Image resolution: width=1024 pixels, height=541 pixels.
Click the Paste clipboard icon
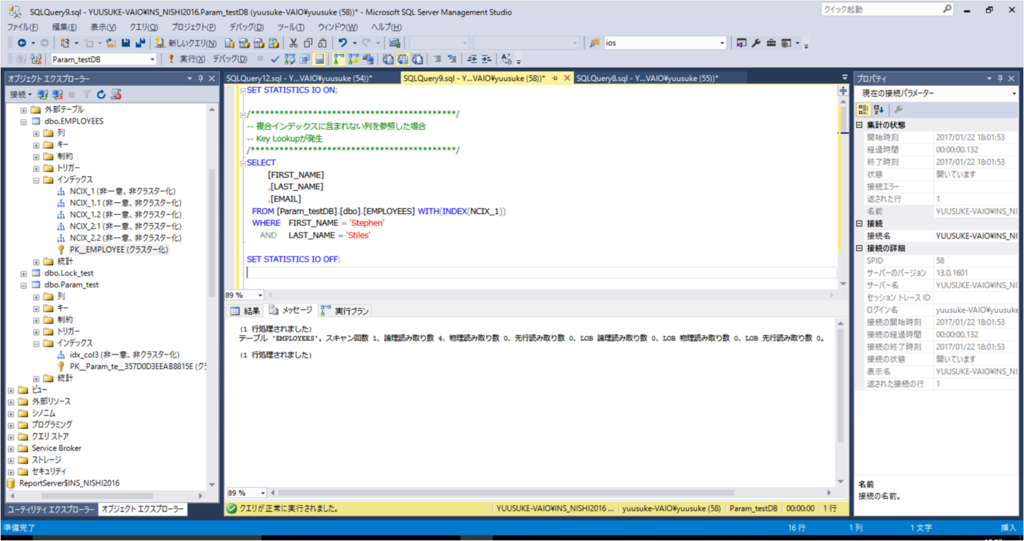[323, 42]
